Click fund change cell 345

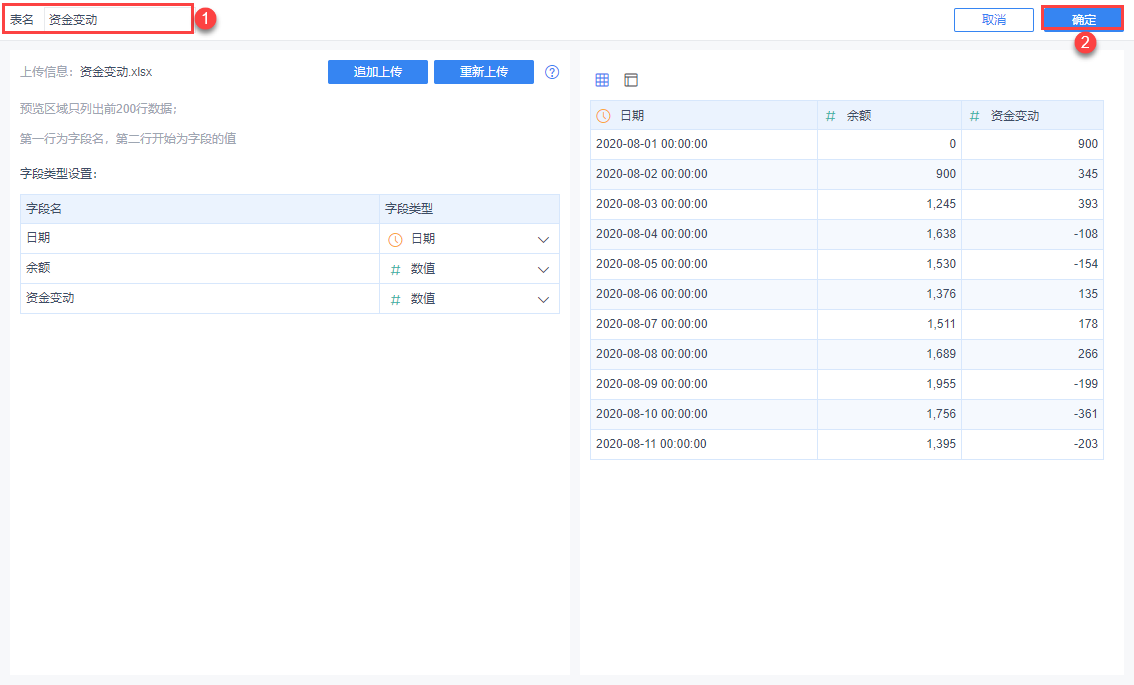tap(1033, 174)
